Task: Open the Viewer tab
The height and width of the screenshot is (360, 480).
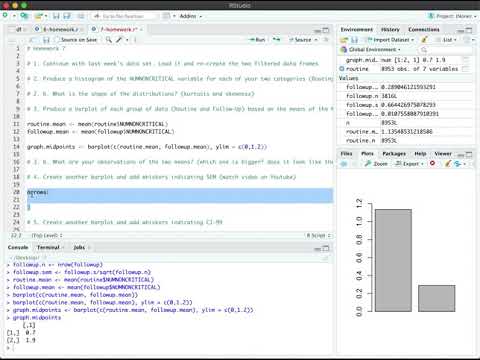Action: tap(443, 154)
